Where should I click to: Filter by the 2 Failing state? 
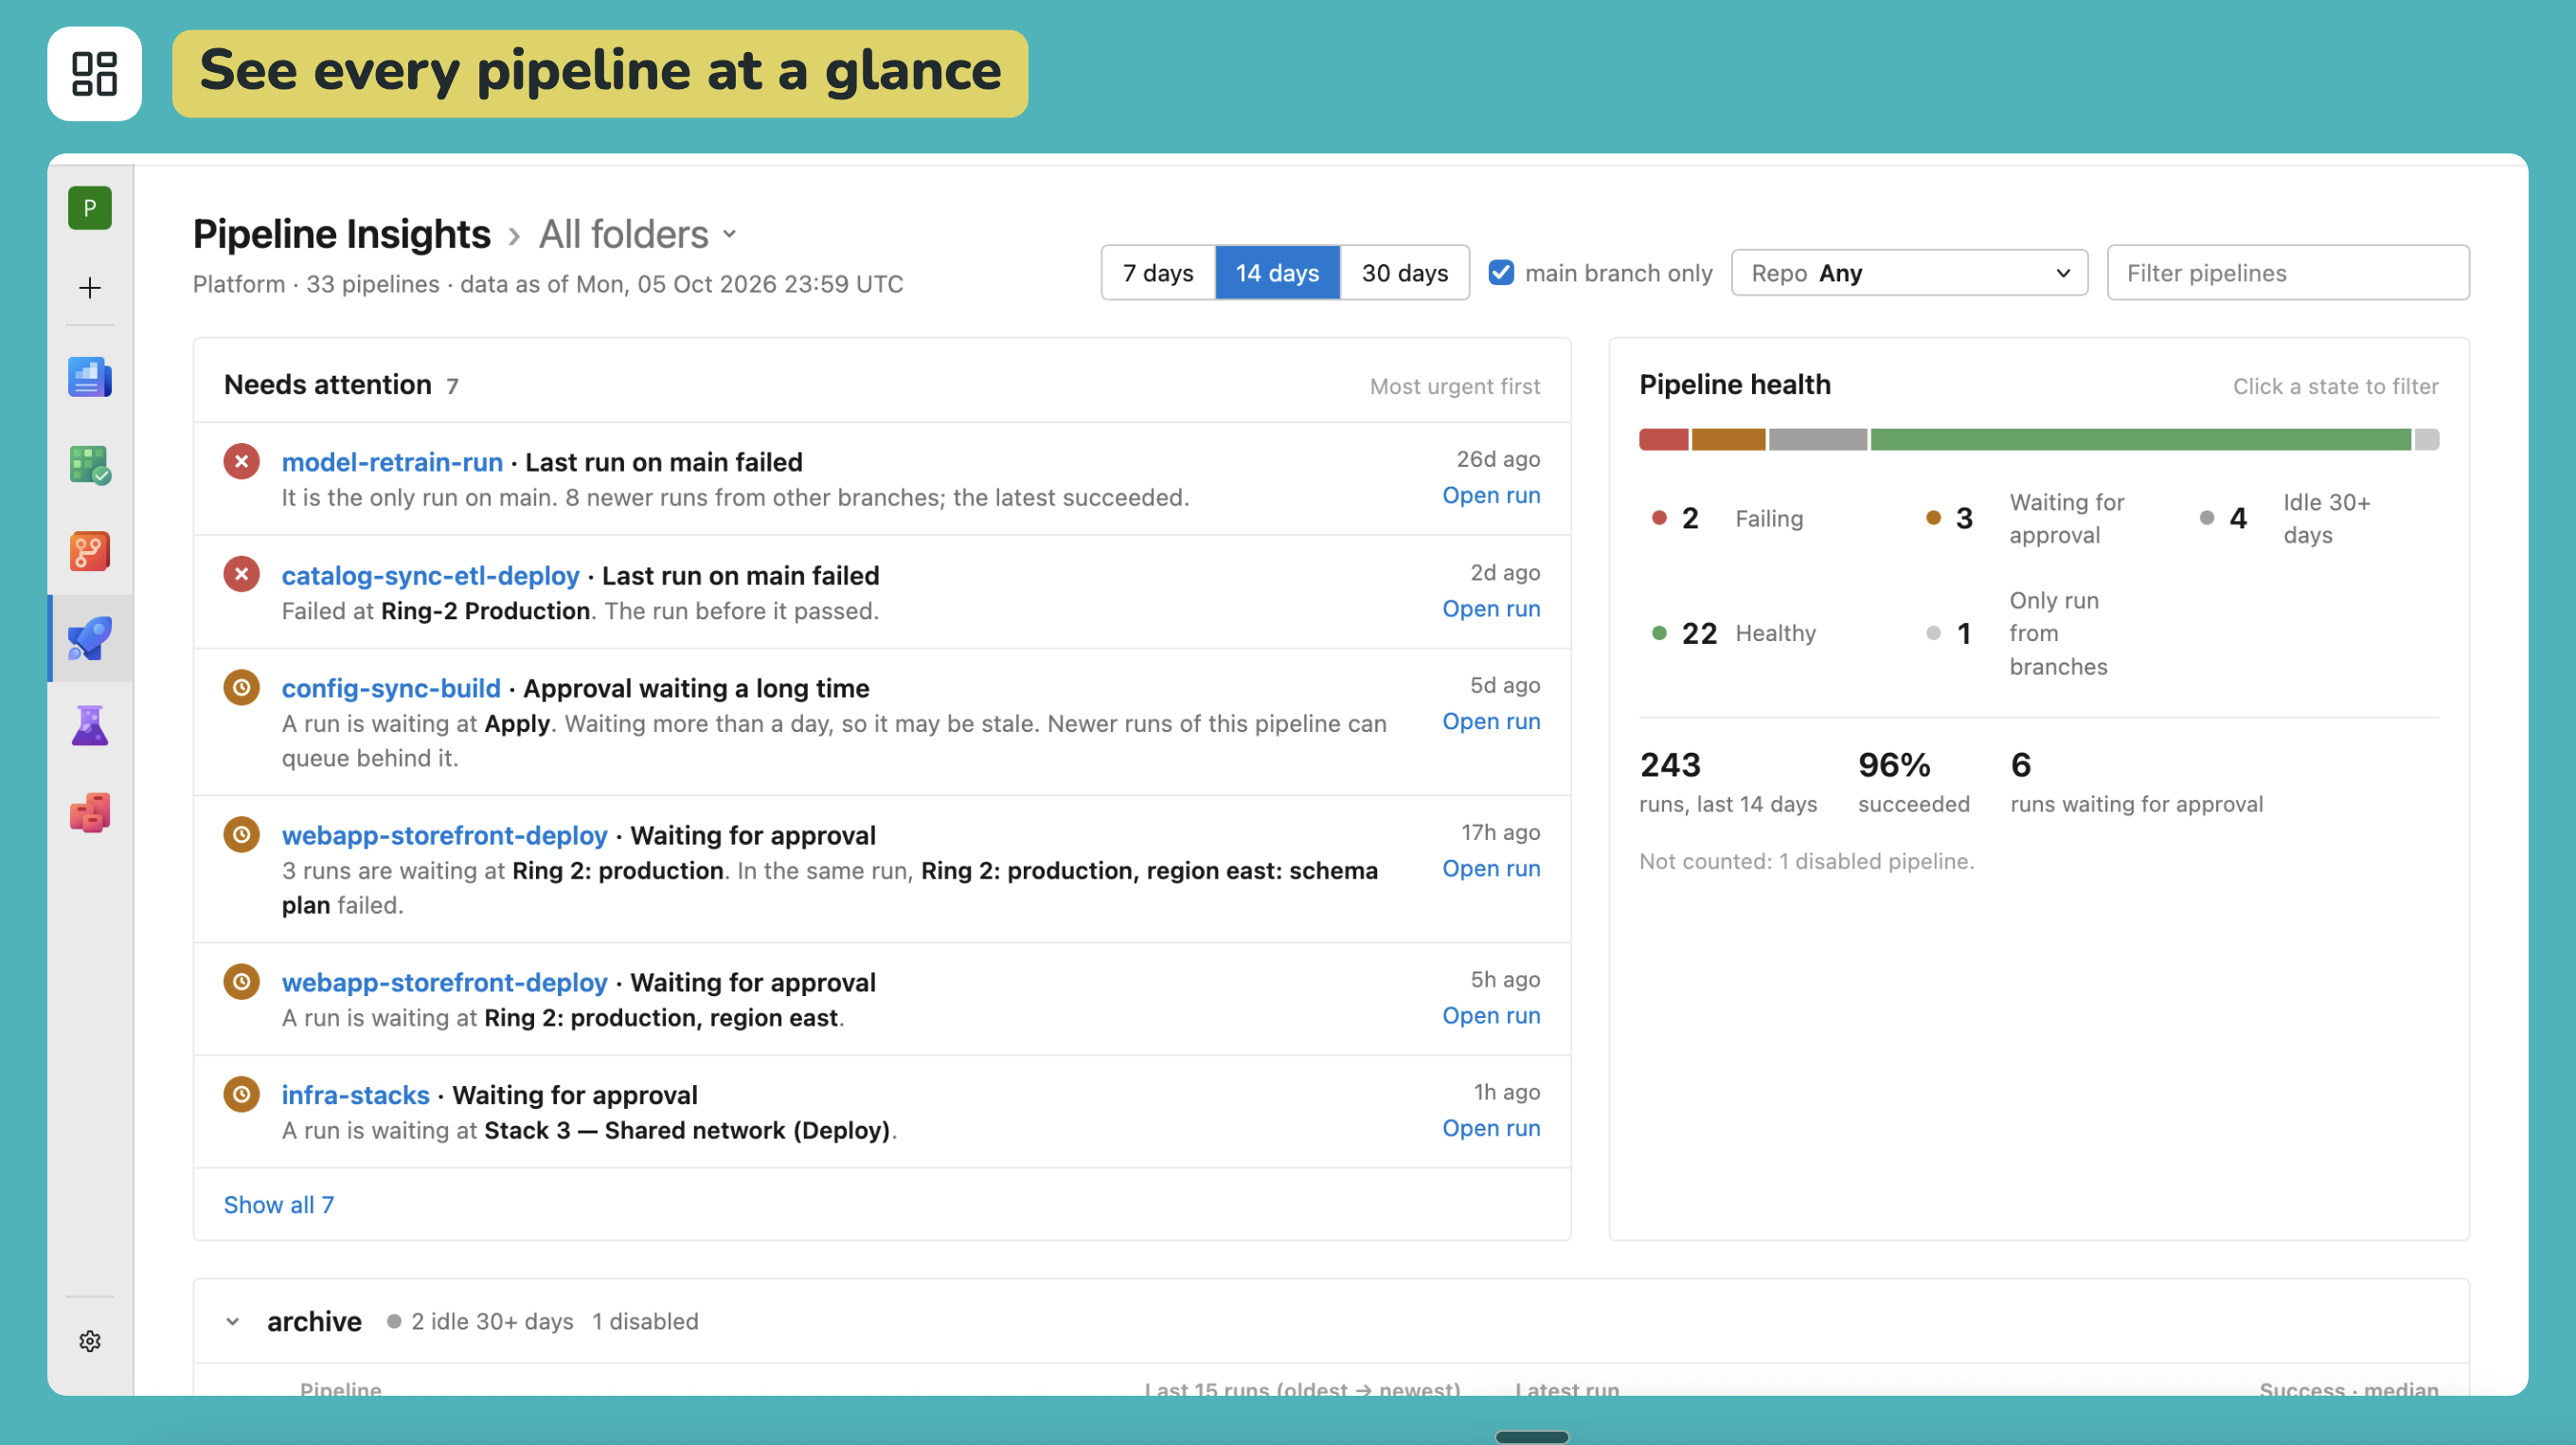(1727, 518)
